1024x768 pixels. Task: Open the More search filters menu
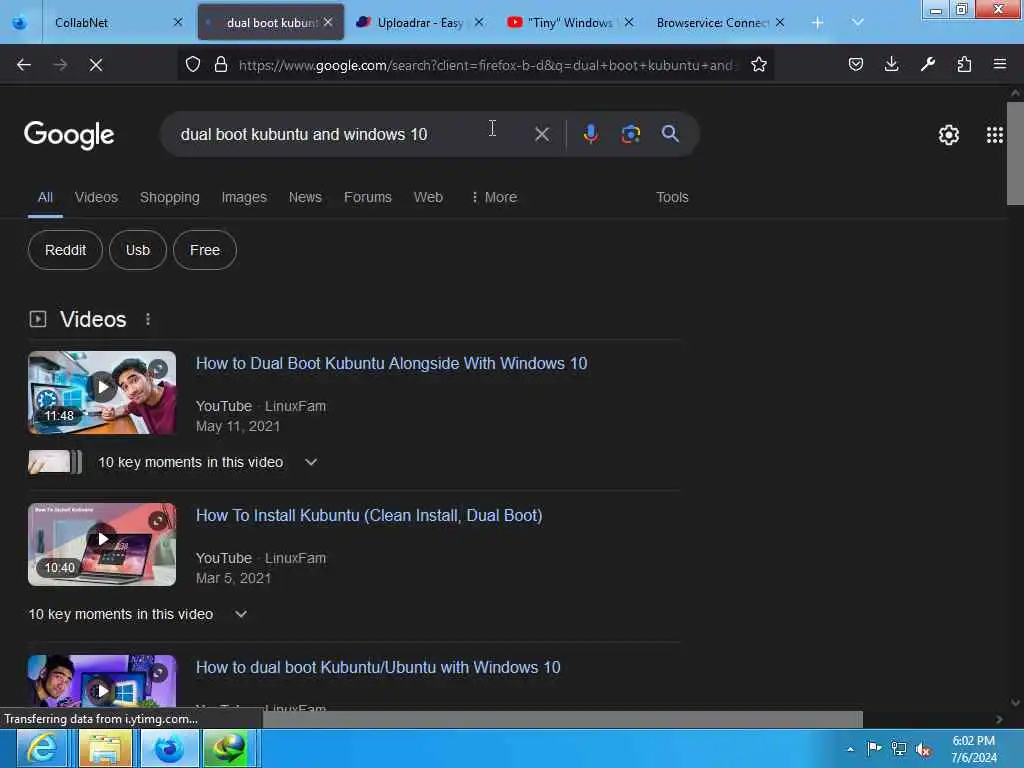pyautogui.click(x=494, y=197)
